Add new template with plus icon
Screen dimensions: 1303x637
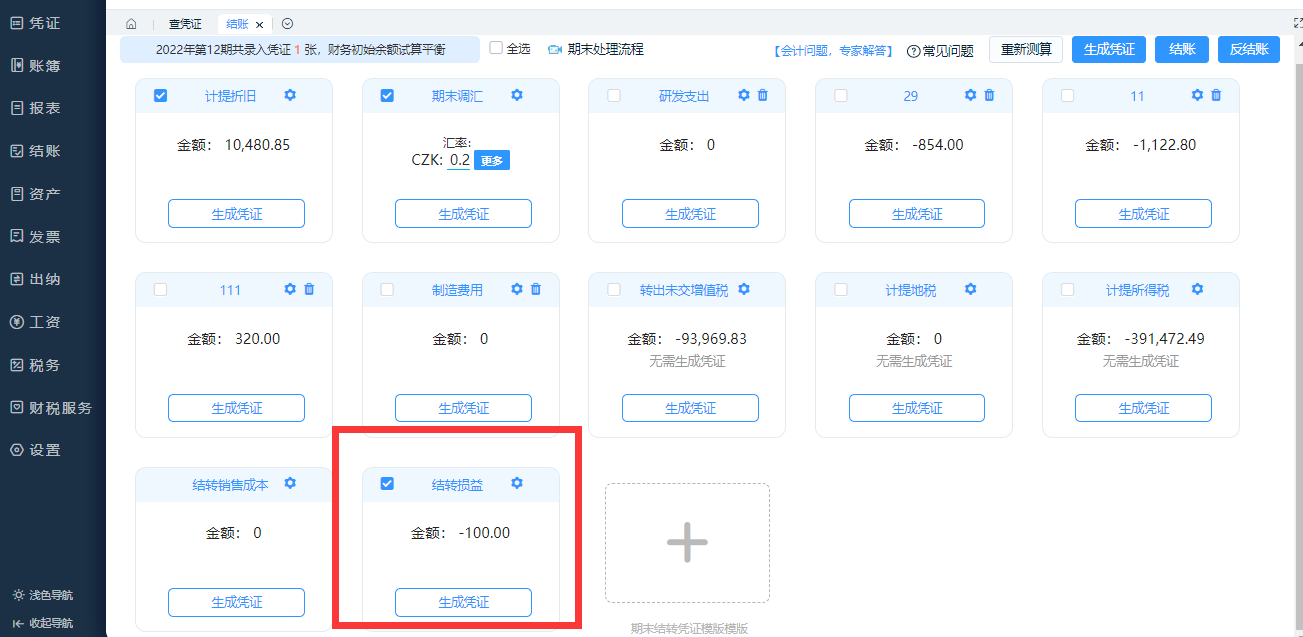point(687,542)
